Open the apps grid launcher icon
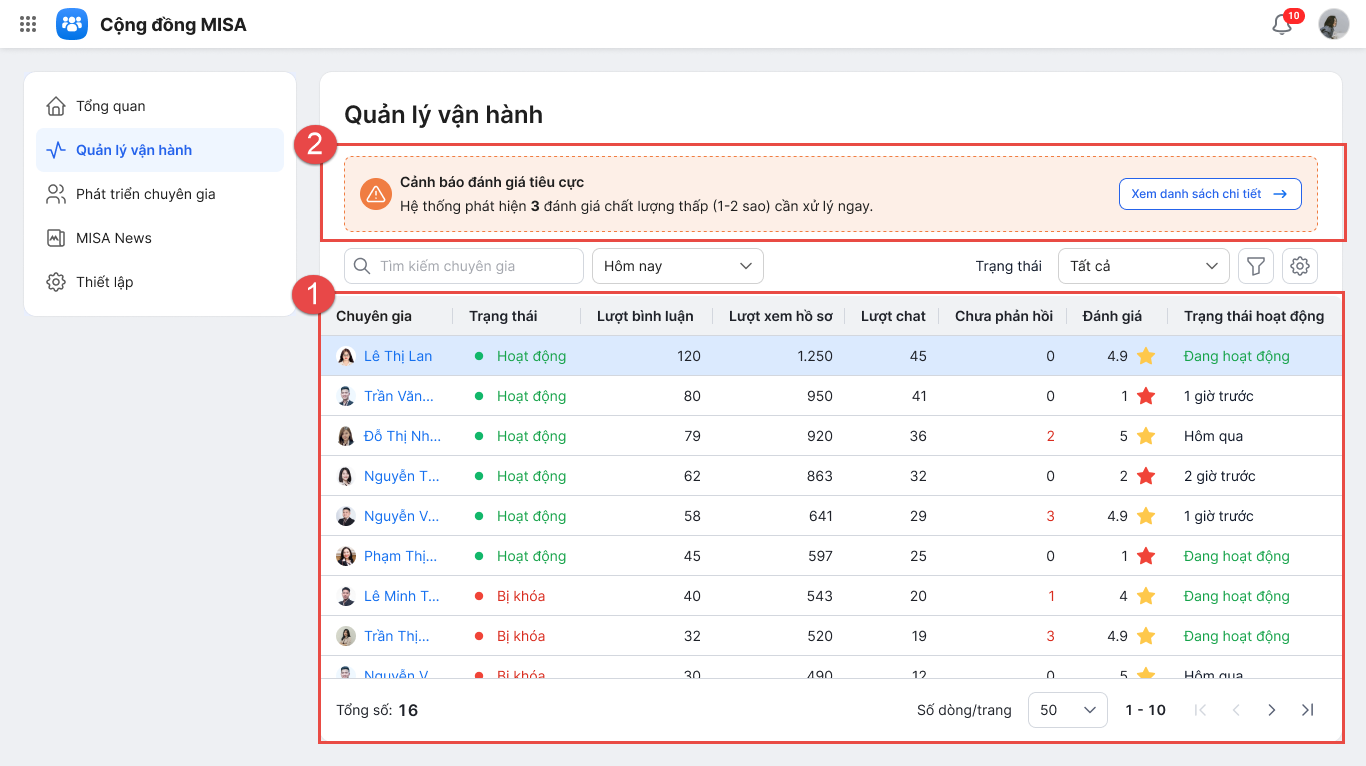This screenshot has width=1366, height=766. click(28, 24)
